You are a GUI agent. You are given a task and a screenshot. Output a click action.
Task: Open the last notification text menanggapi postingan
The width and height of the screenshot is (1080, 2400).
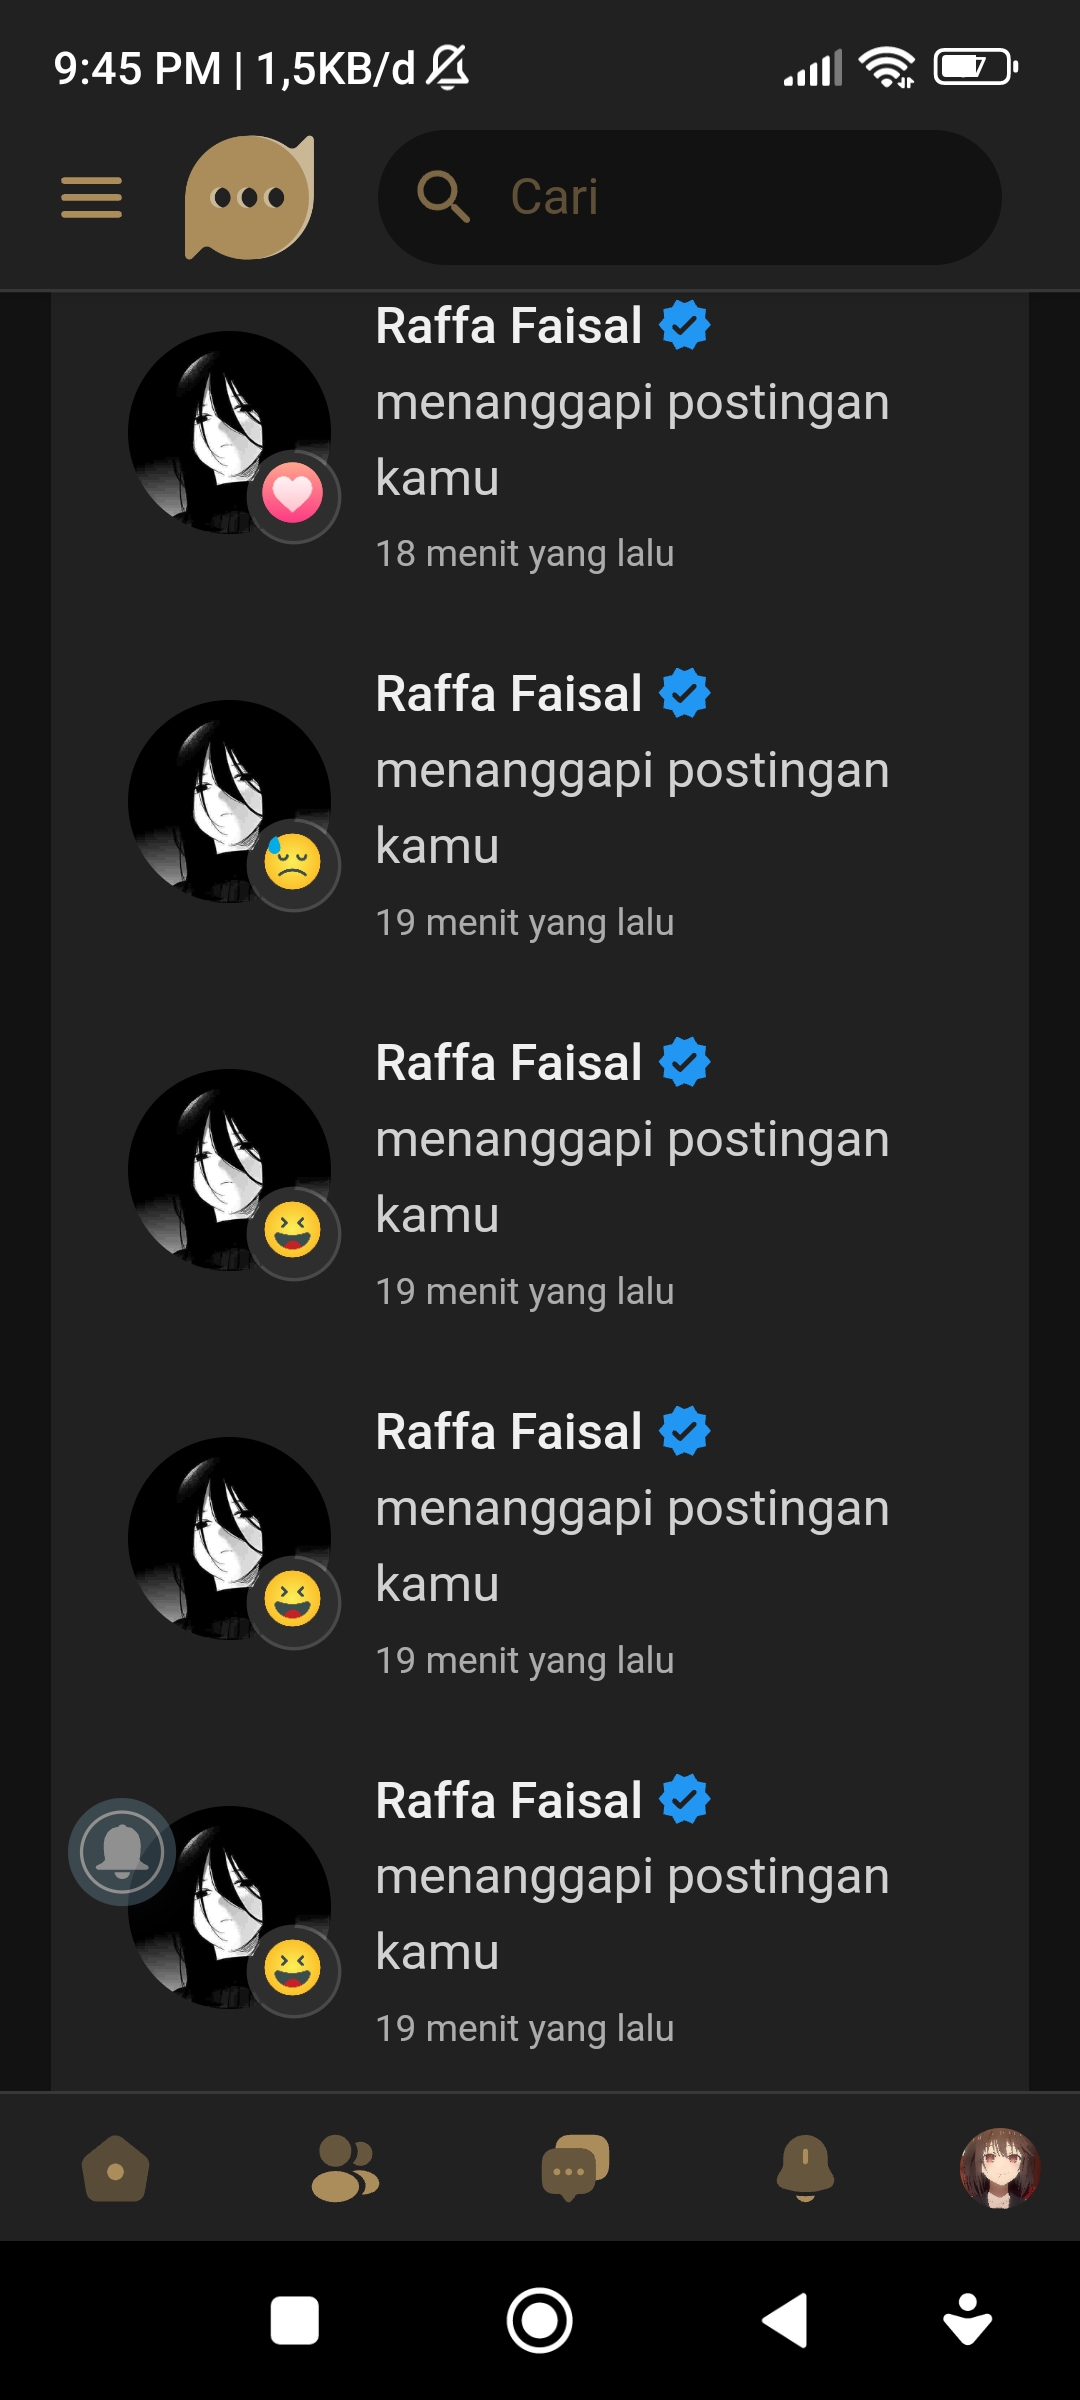632,1914
